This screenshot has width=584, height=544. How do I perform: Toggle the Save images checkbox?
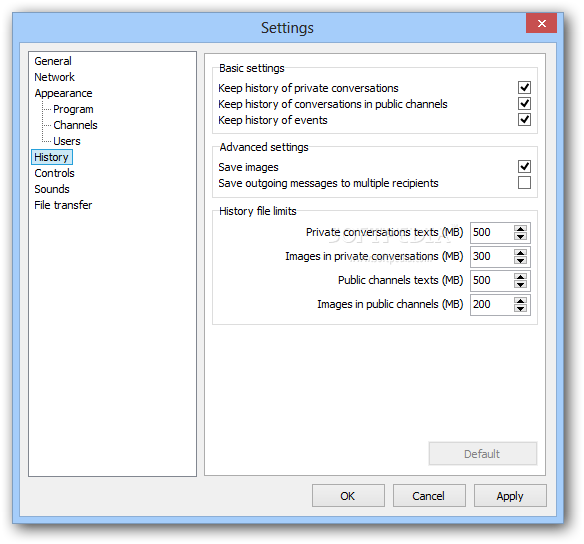click(x=524, y=166)
